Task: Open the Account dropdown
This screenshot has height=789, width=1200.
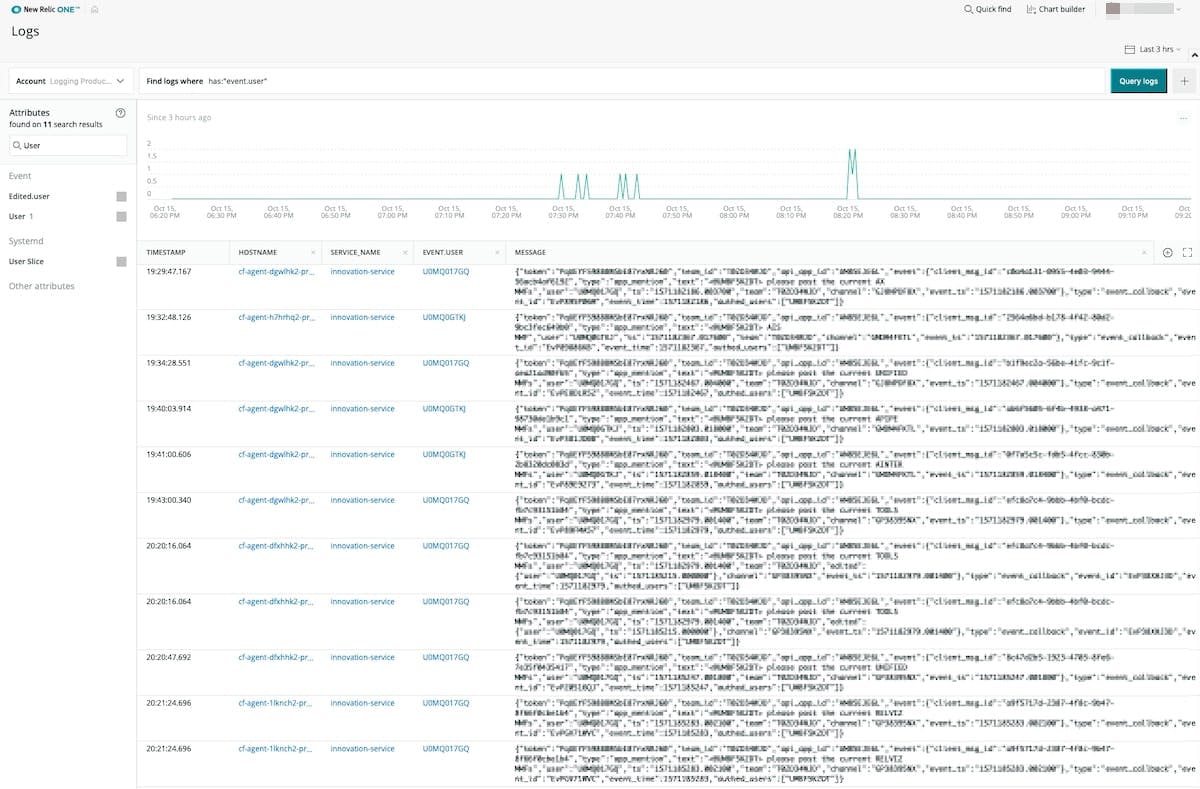Action: [x=71, y=81]
